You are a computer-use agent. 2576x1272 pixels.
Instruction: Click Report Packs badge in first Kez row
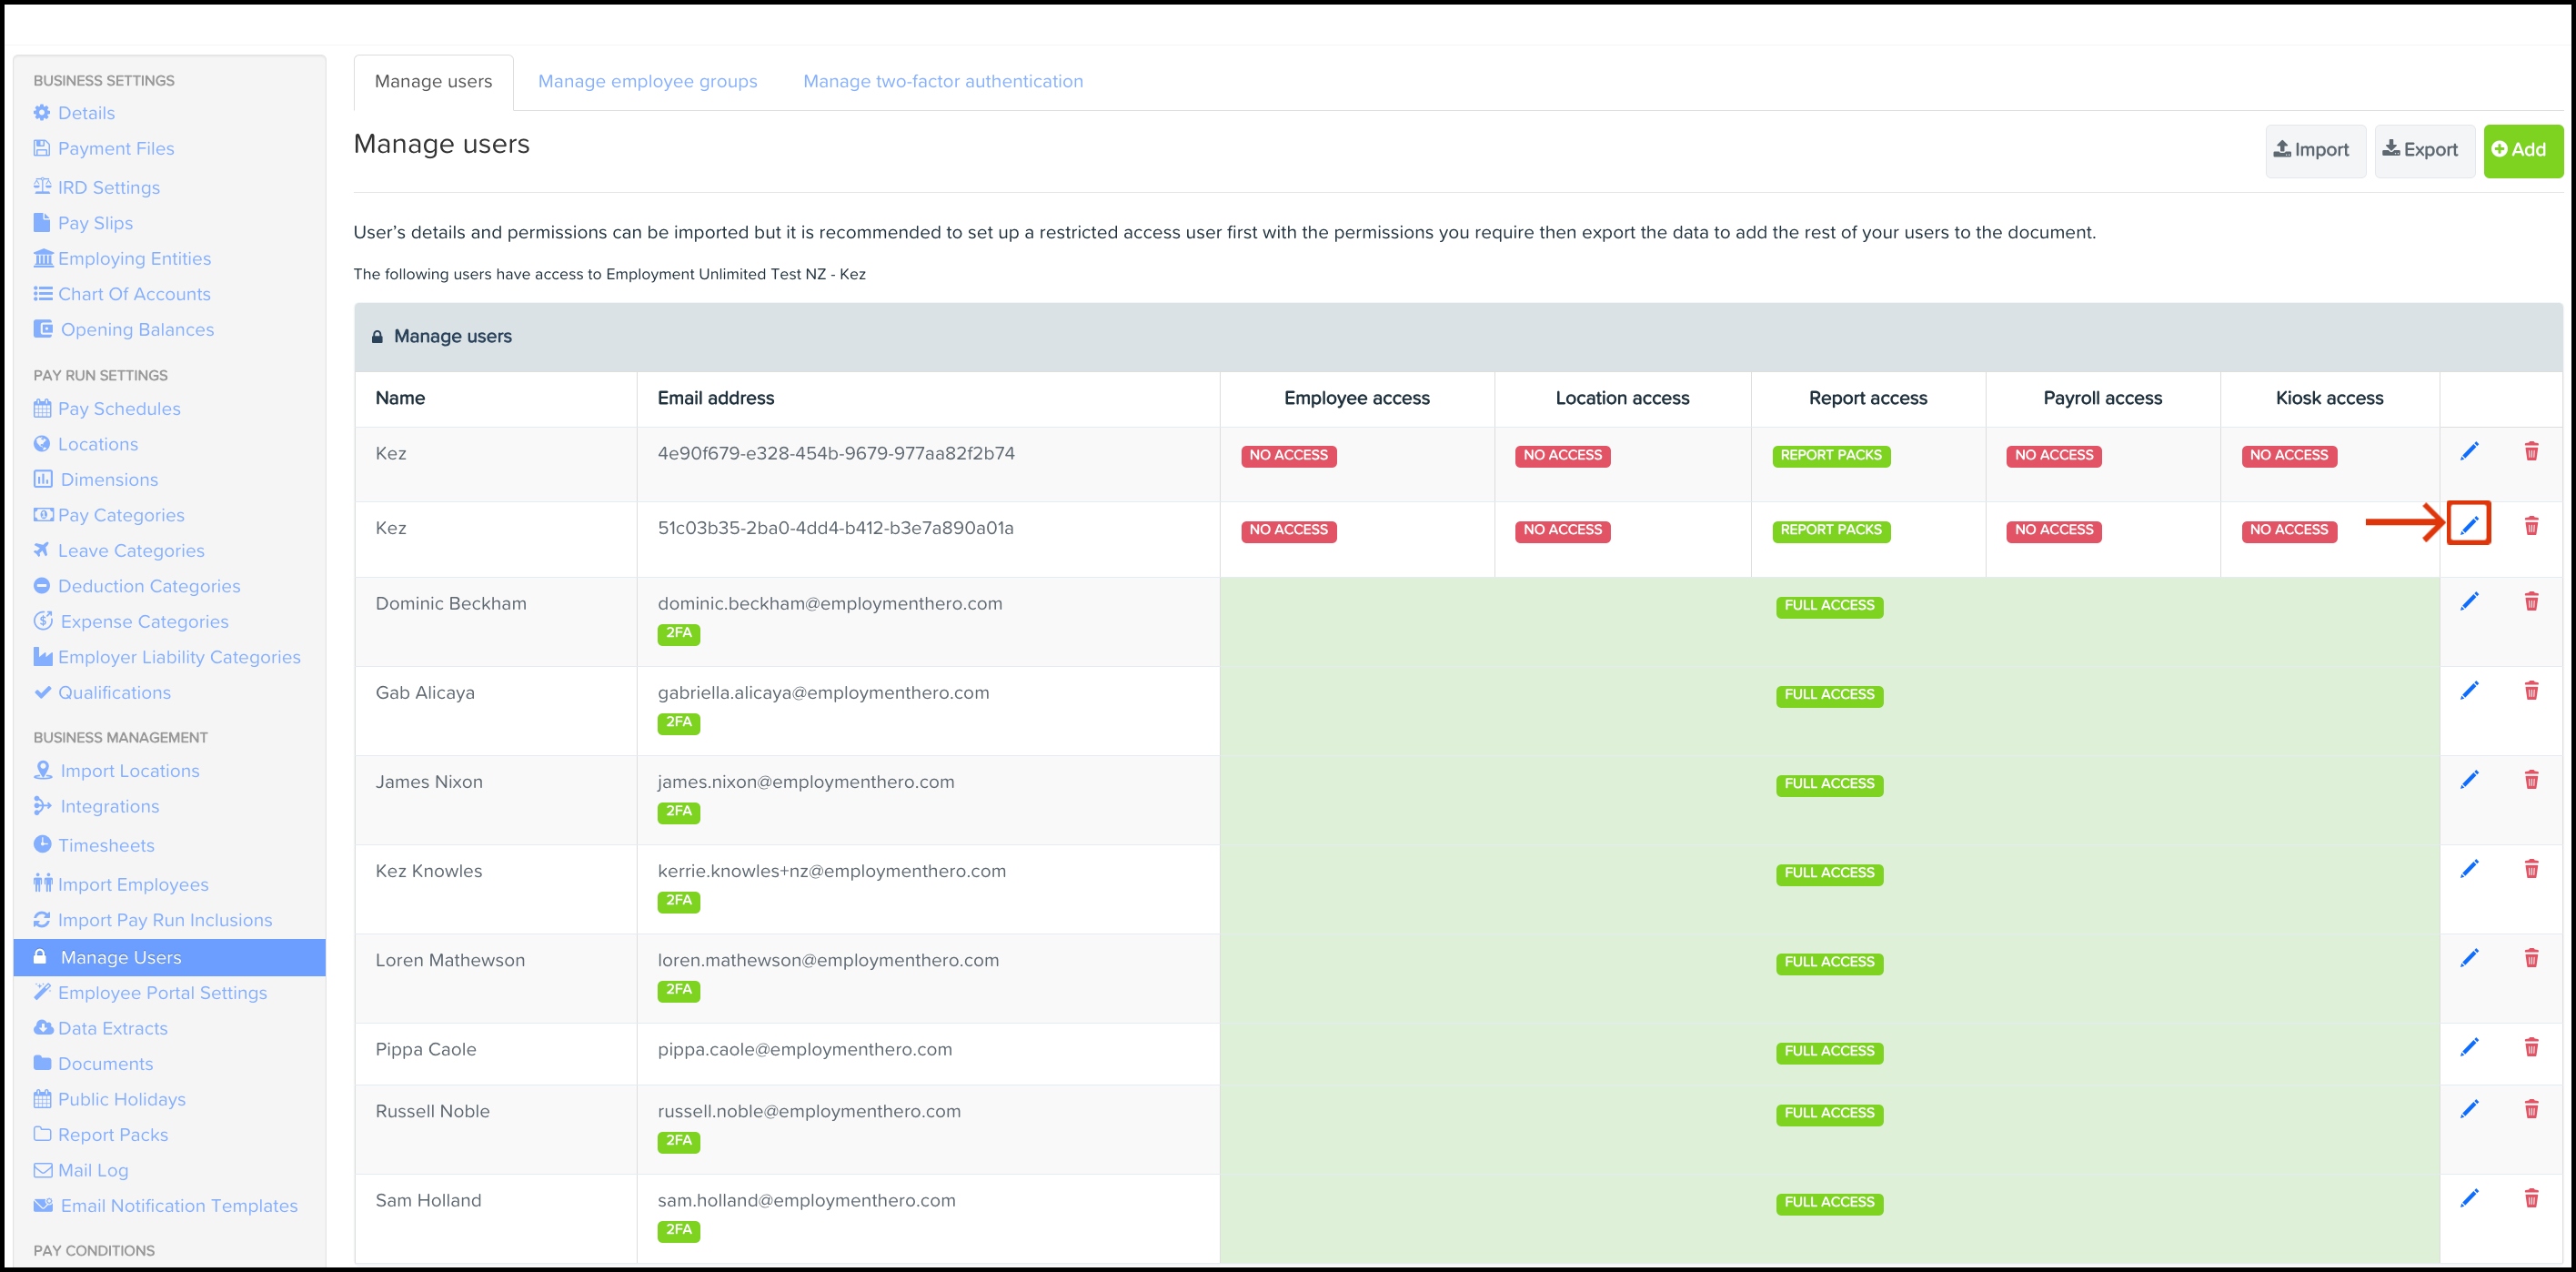[x=1830, y=456]
